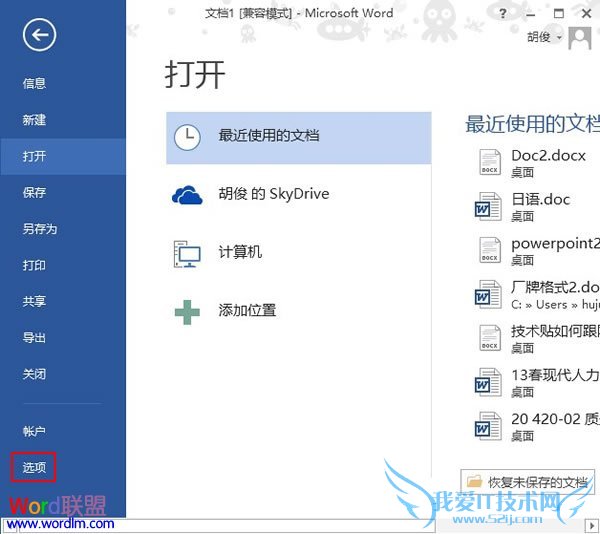Click the question mark help icon
This screenshot has height=534, width=600.
[x=503, y=14]
